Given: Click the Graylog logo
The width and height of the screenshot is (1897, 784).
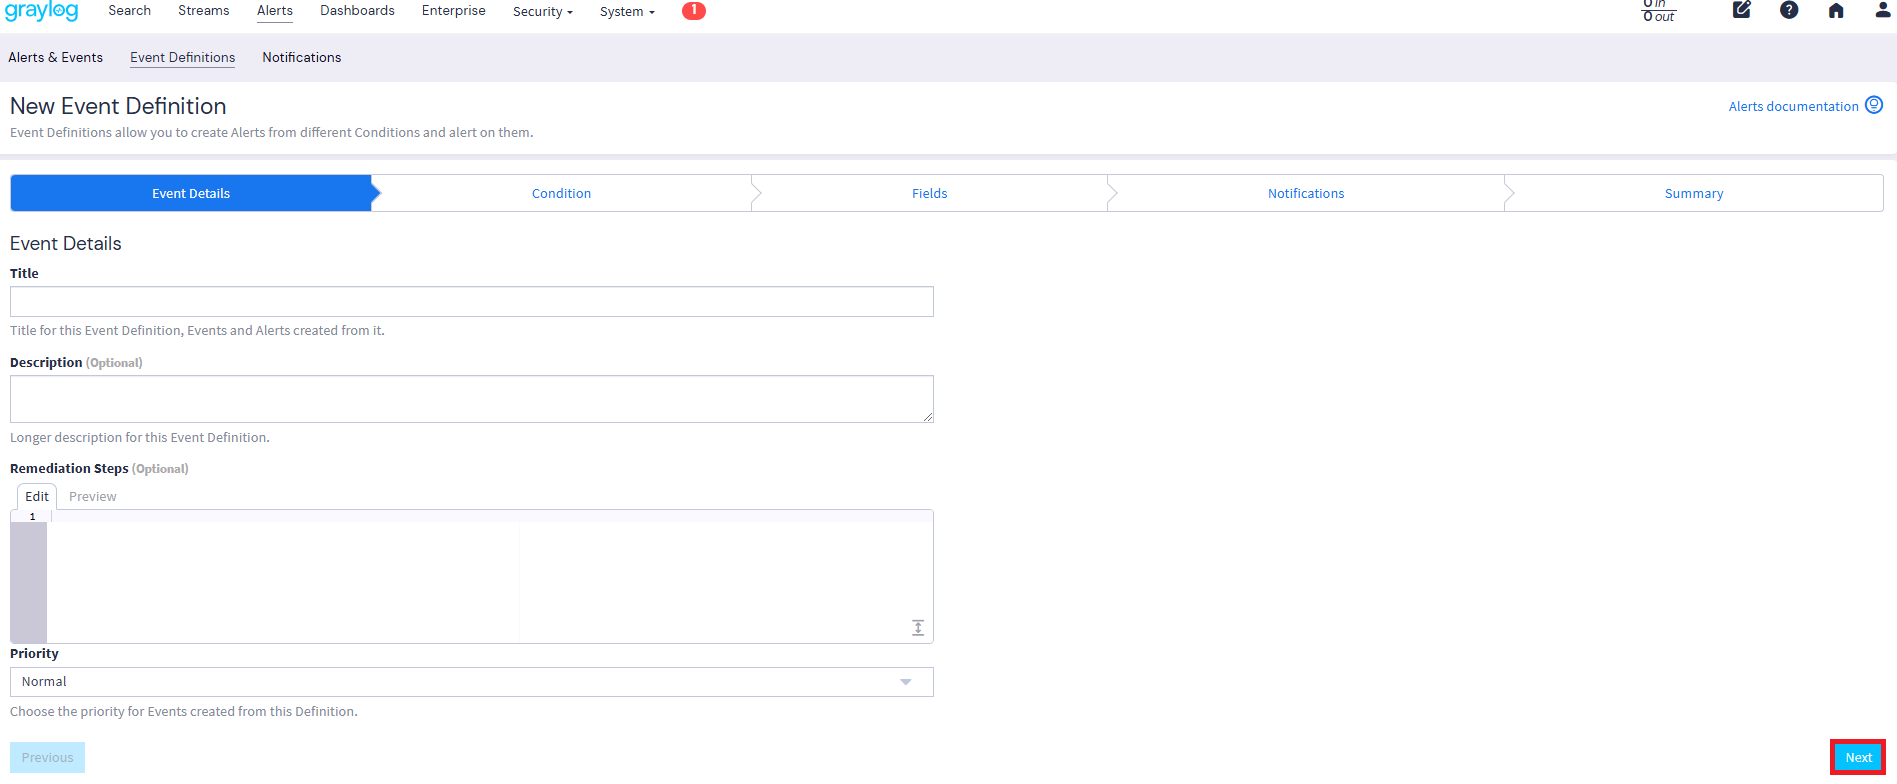Looking at the screenshot, I should tap(41, 11).
